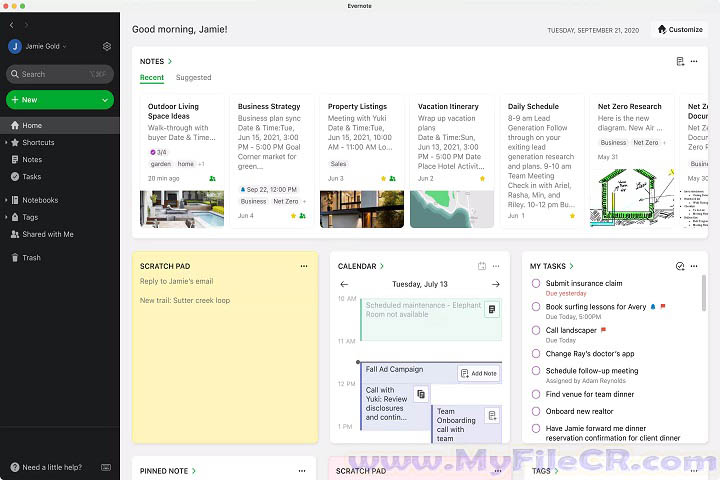Open Shared with Me in sidebar
720x480 pixels.
coord(48,234)
